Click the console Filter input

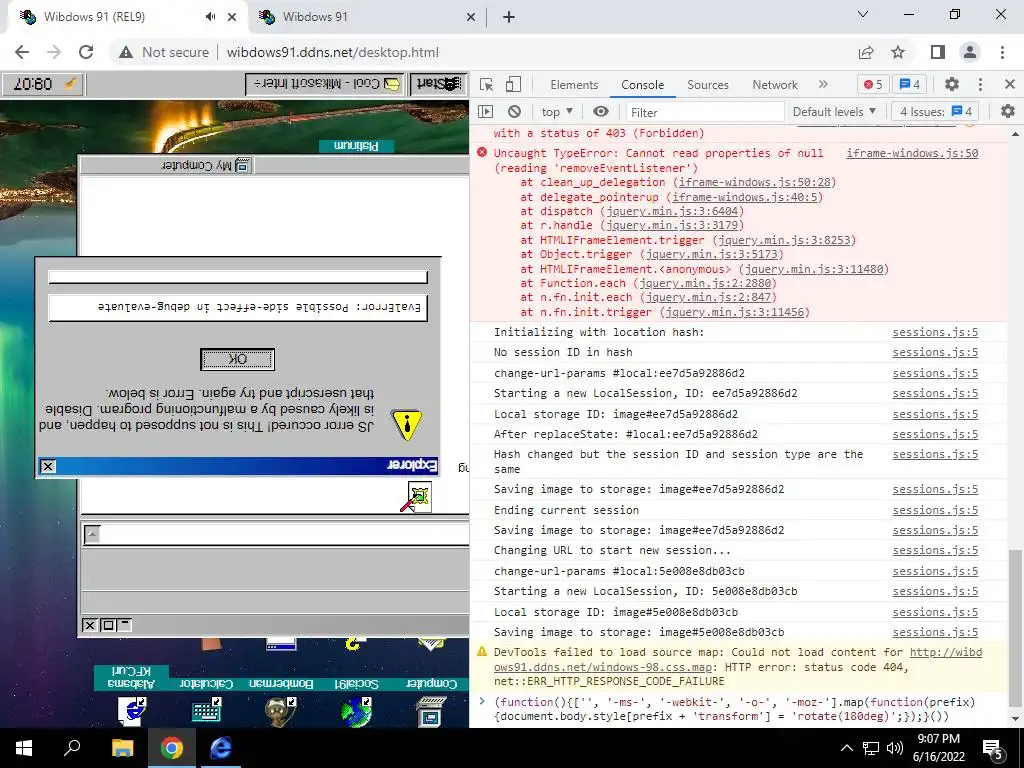705,112
